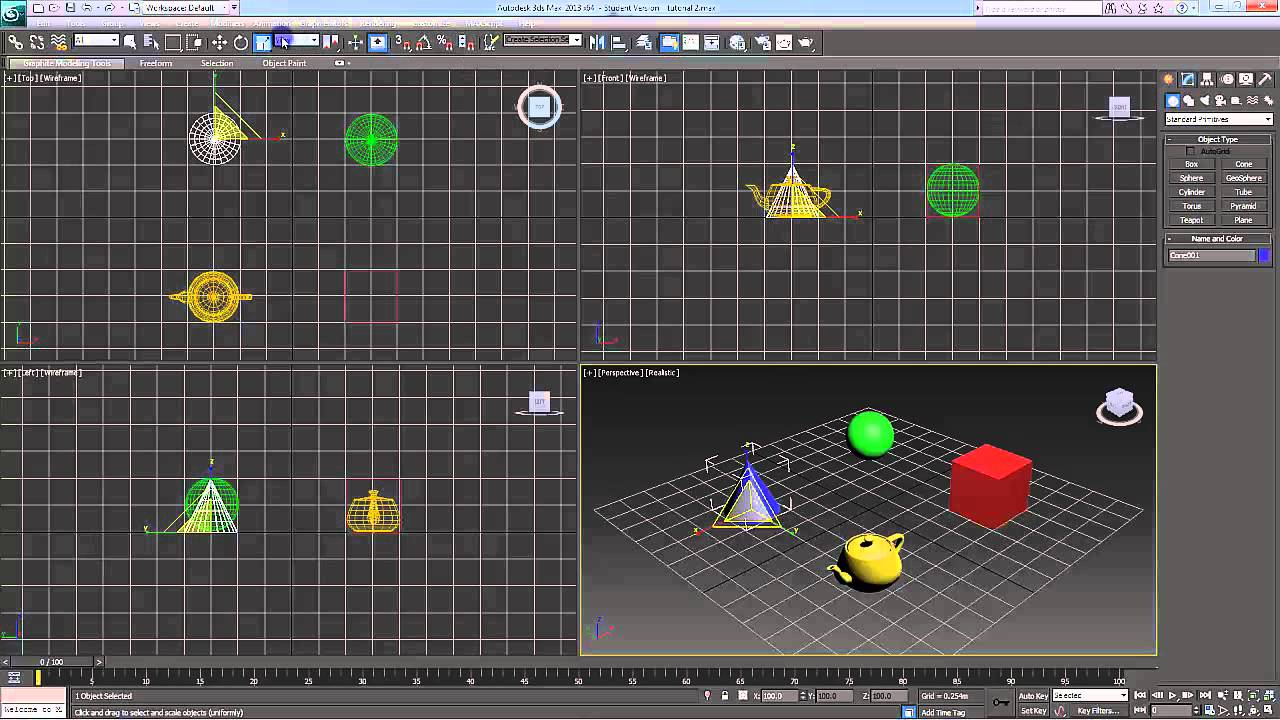Open the Material Editor icon
The image size is (1280, 720).
(737, 42)
